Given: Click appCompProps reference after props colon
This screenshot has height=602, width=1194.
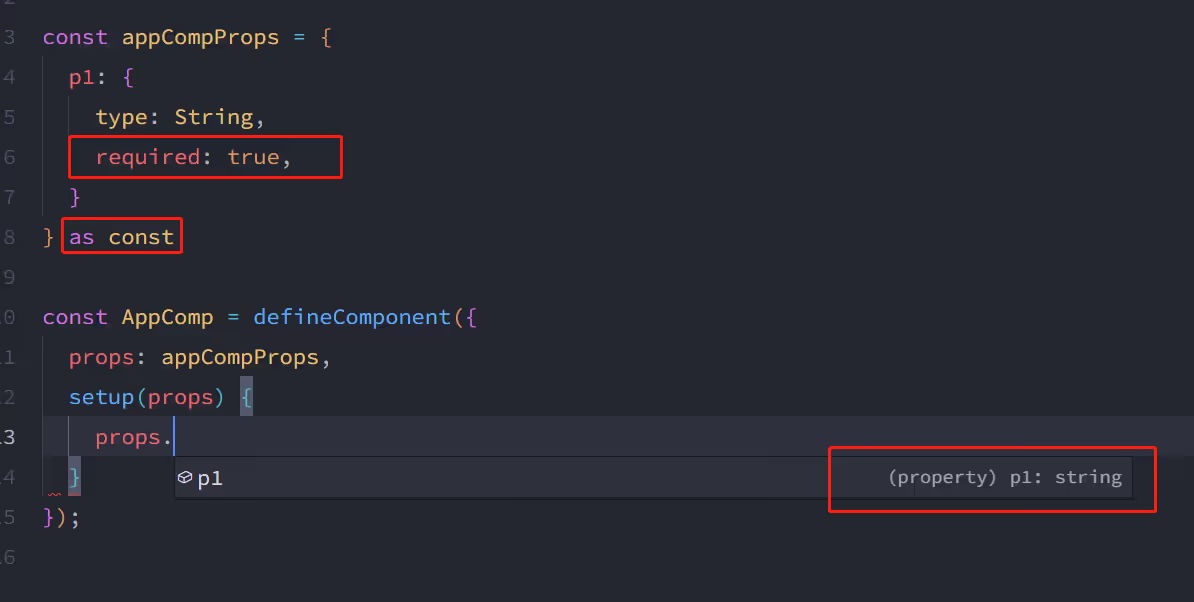Looking at the screenshot, I should click(240, 358).
